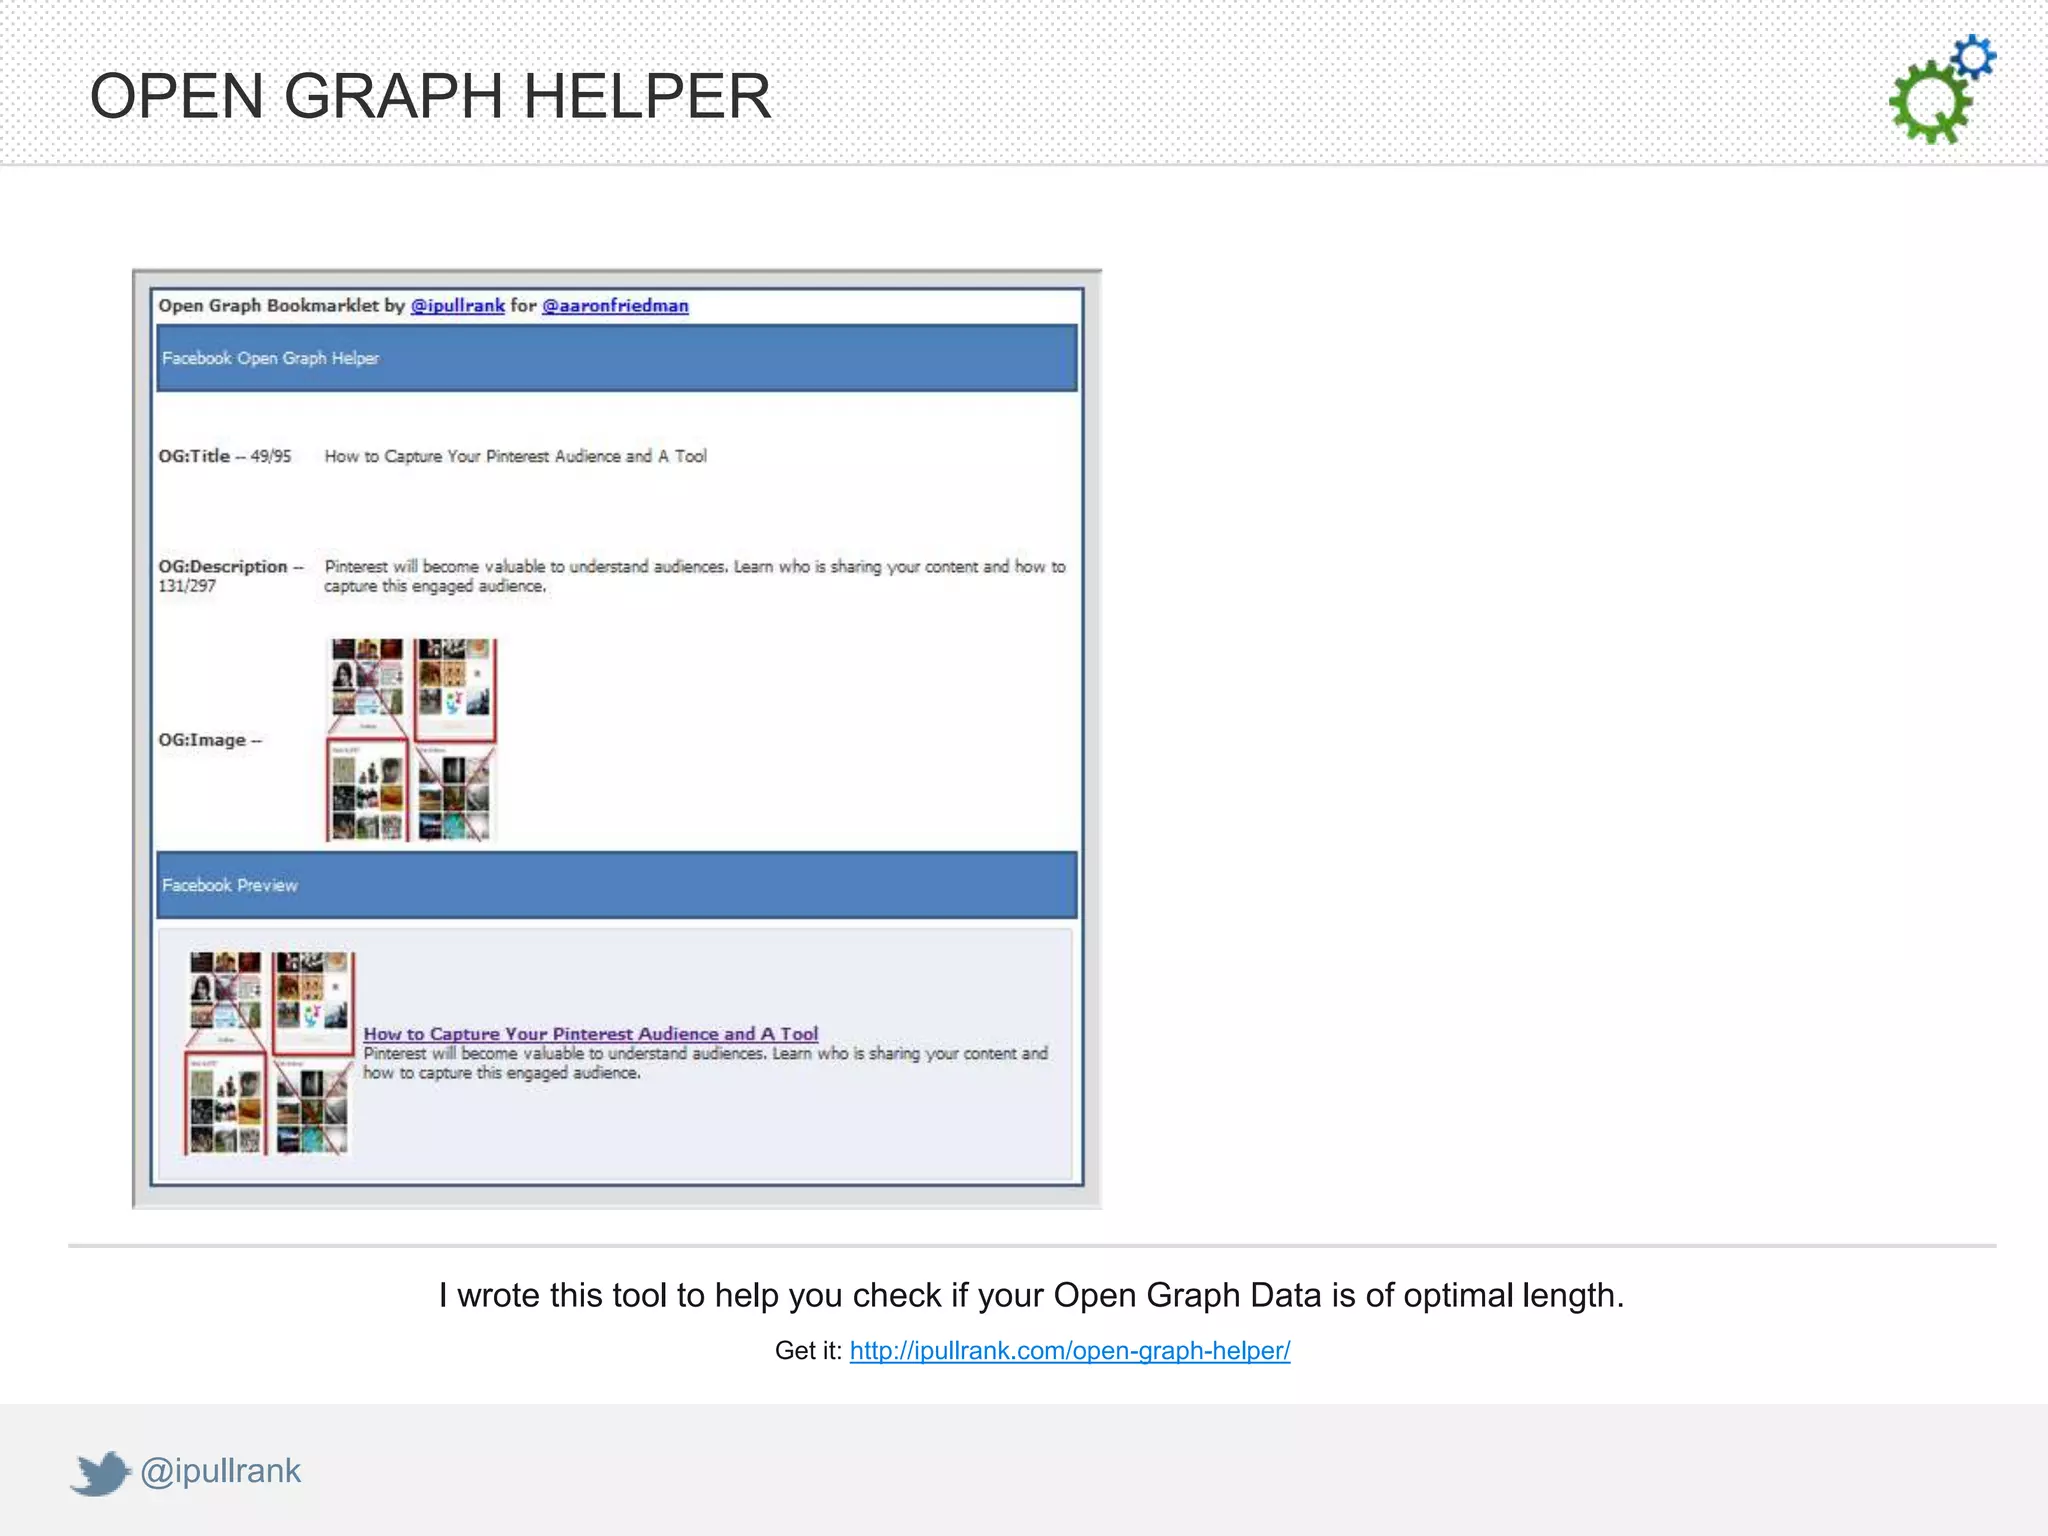Click the 'I wrote this tool' caption sentence

pyautogui.click(x=1031, y=1296)
